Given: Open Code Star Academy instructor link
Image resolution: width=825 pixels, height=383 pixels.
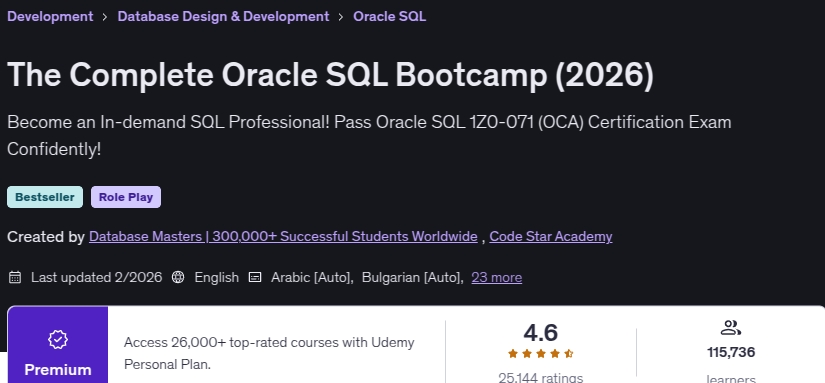Looking at the screenshot, I should click(551, 237).
